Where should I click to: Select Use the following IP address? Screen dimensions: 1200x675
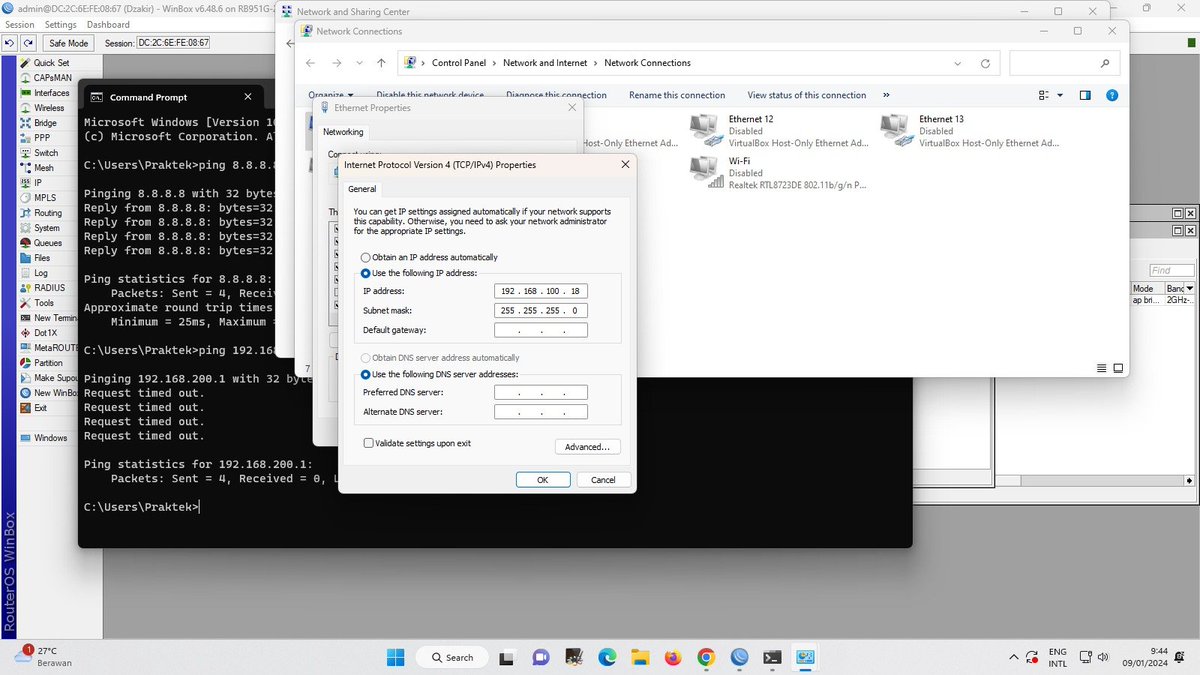366,273
